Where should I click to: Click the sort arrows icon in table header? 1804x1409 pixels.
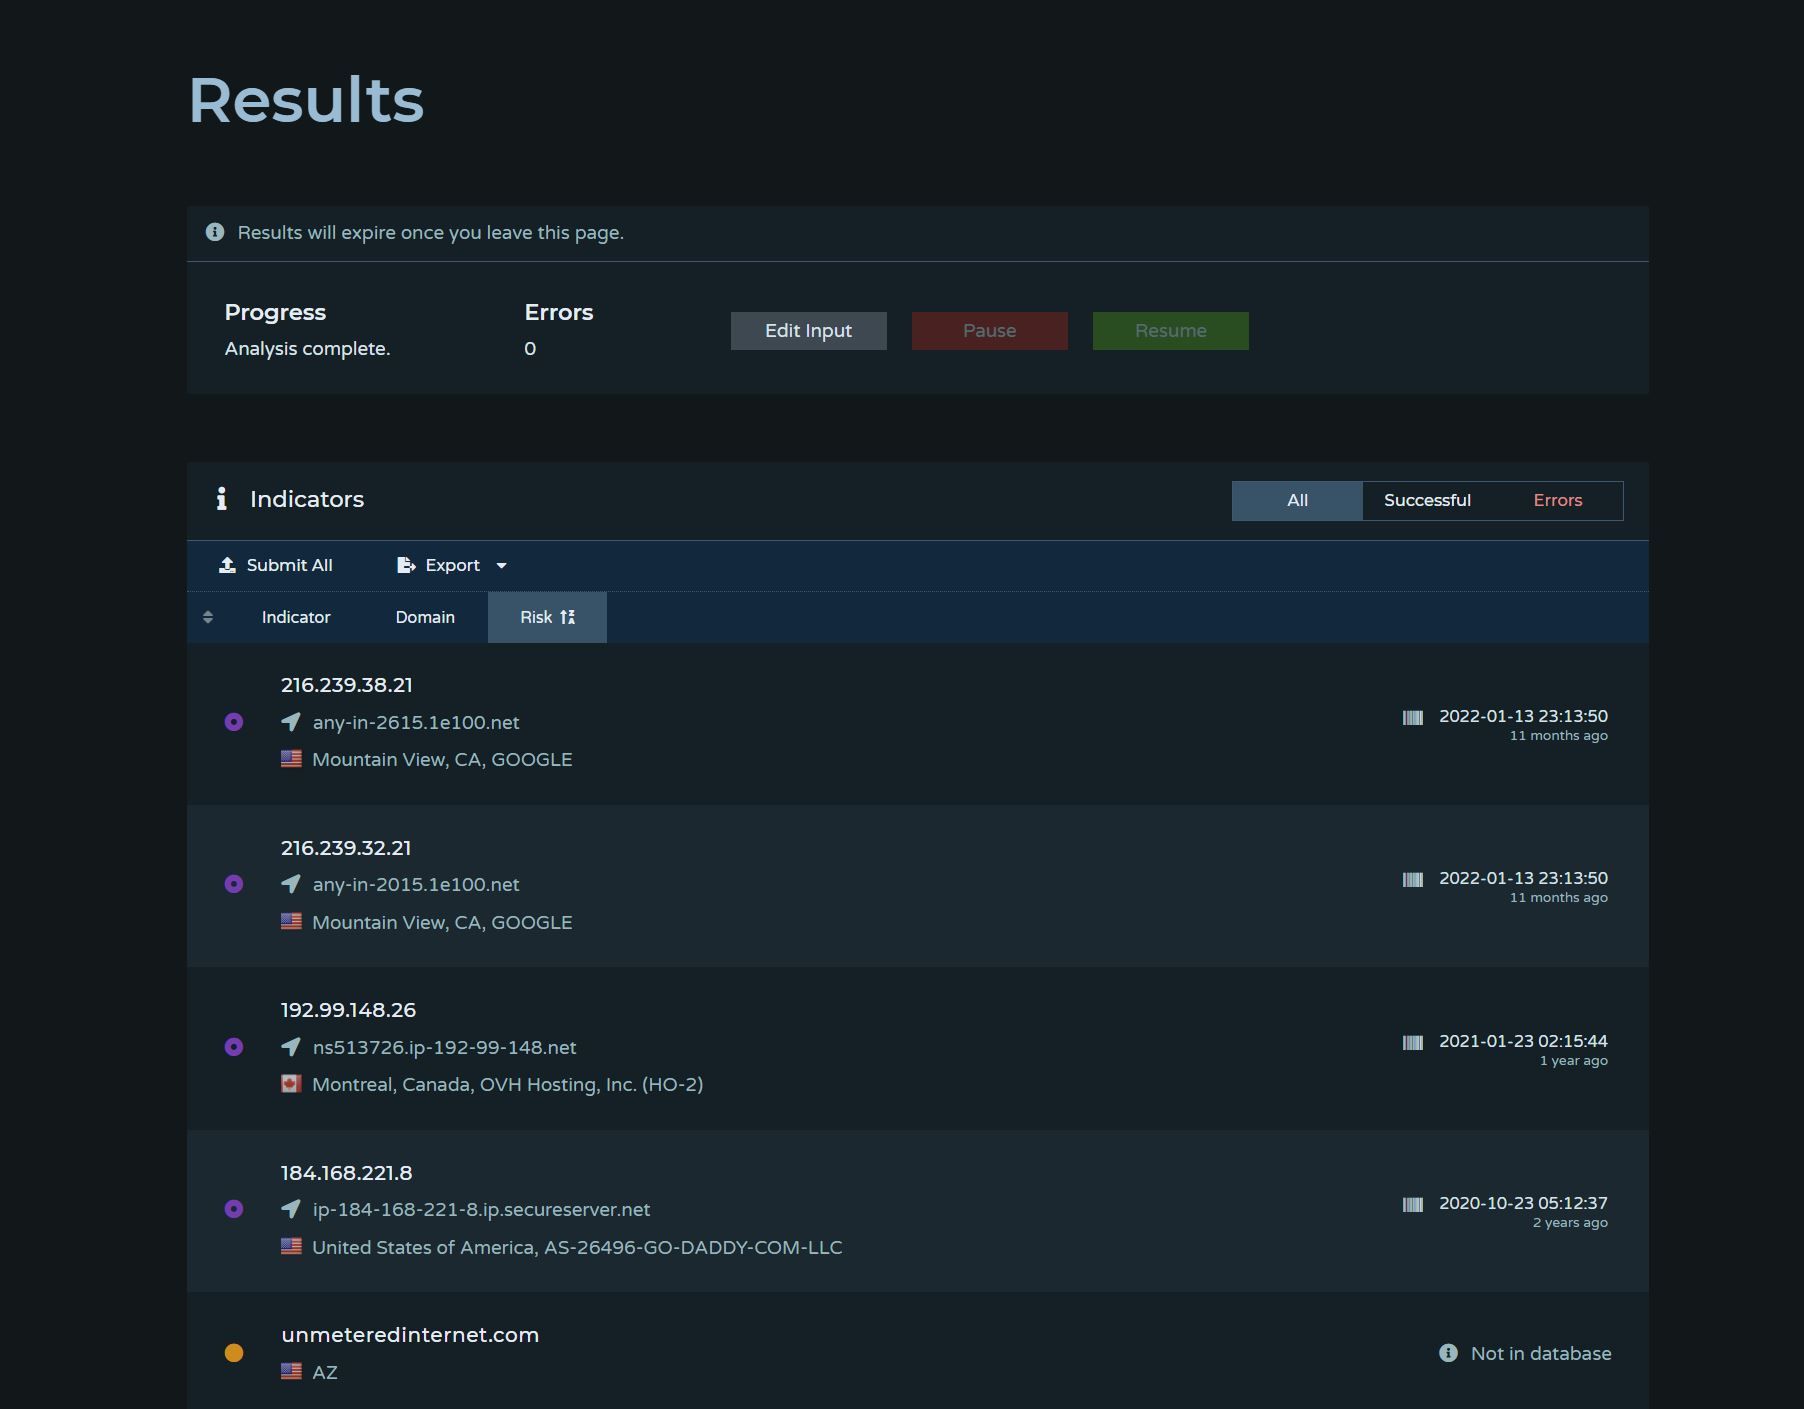coord(208,617)
